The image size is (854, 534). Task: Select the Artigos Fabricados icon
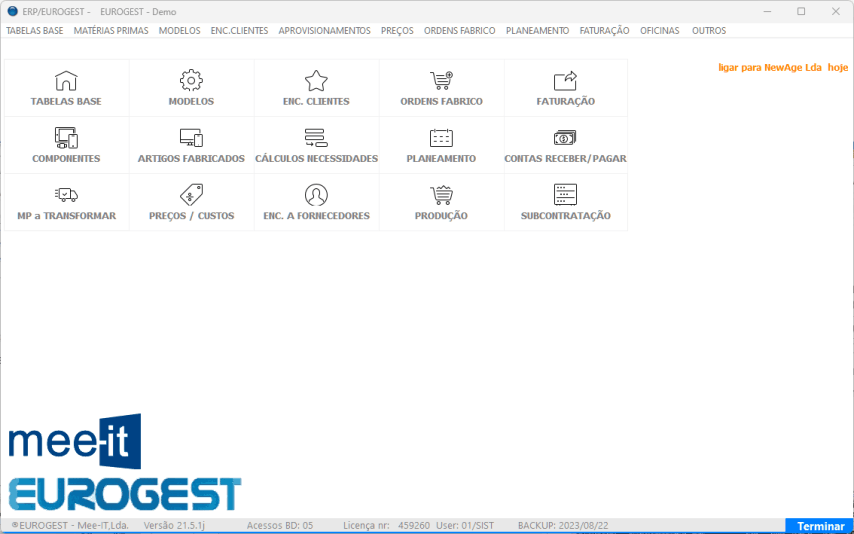point(191,138)
